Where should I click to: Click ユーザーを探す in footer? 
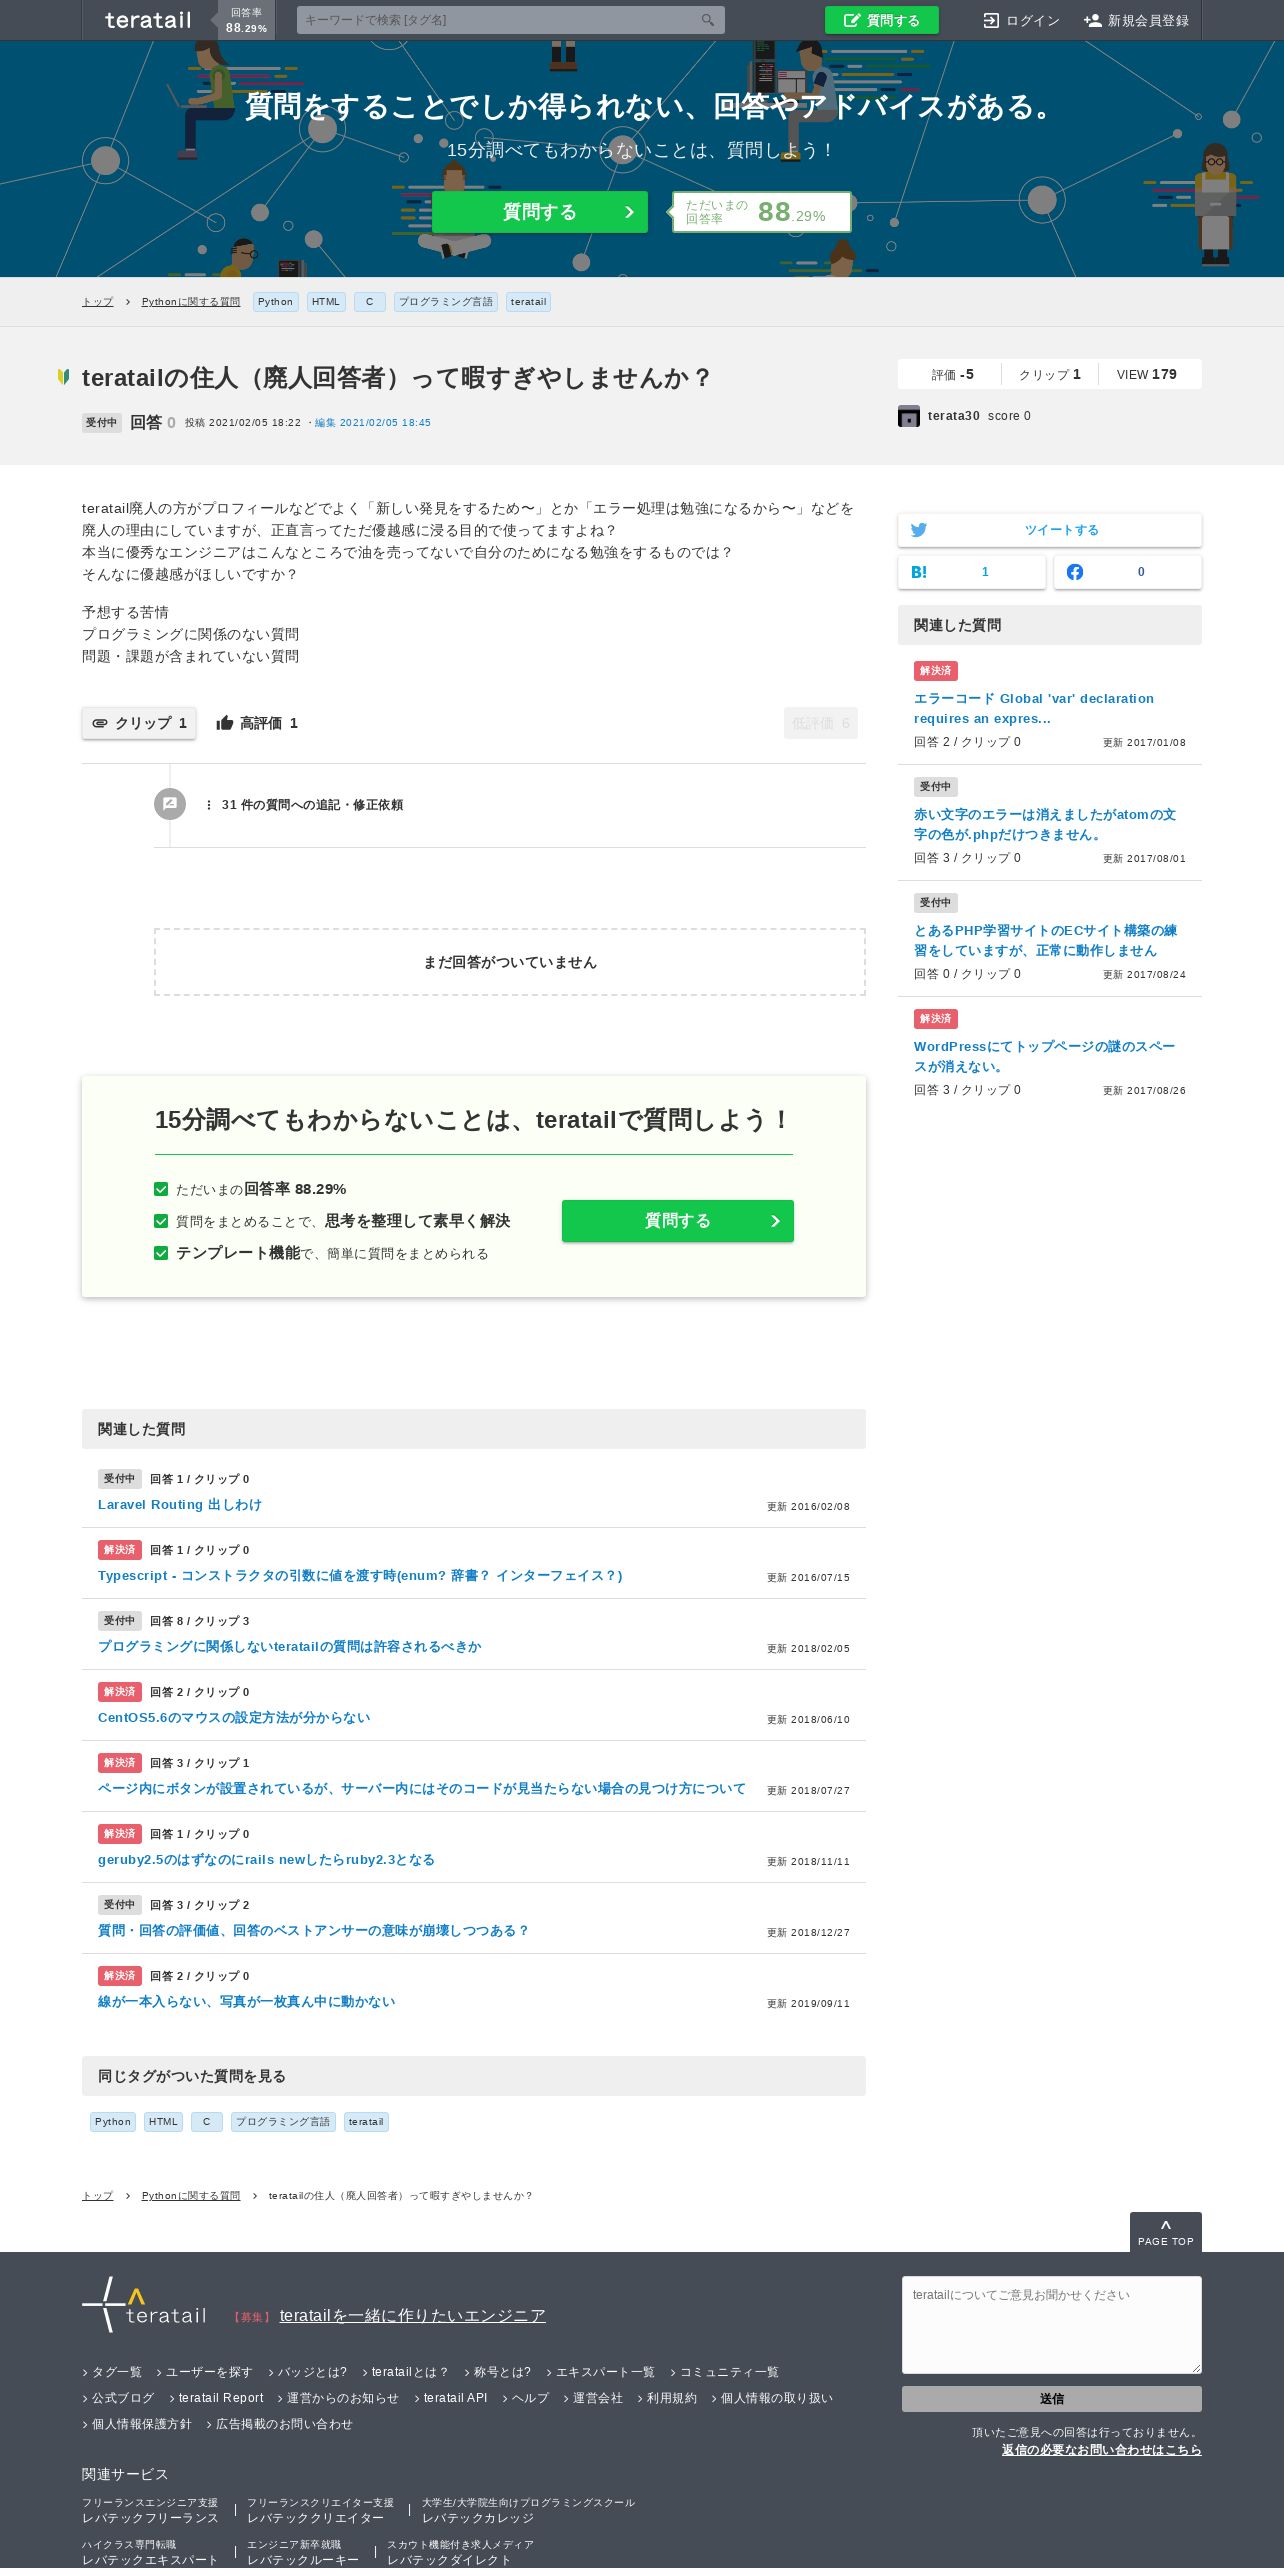pyautogui.click(x=209, y=2372)
